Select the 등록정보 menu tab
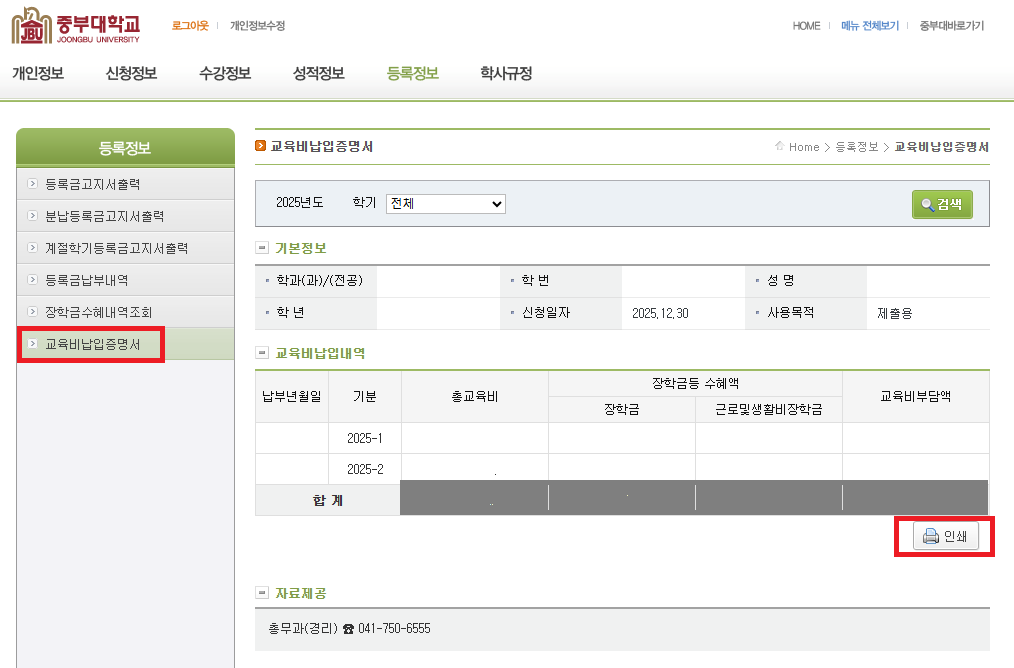The width and height of the screenshot is (1014, 668). point(412,73)
